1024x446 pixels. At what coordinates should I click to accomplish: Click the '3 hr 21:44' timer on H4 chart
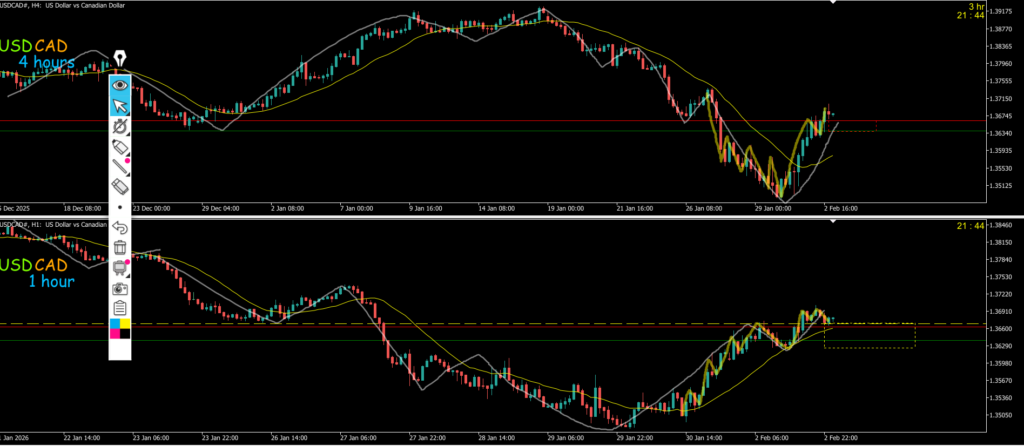(971, 11)
